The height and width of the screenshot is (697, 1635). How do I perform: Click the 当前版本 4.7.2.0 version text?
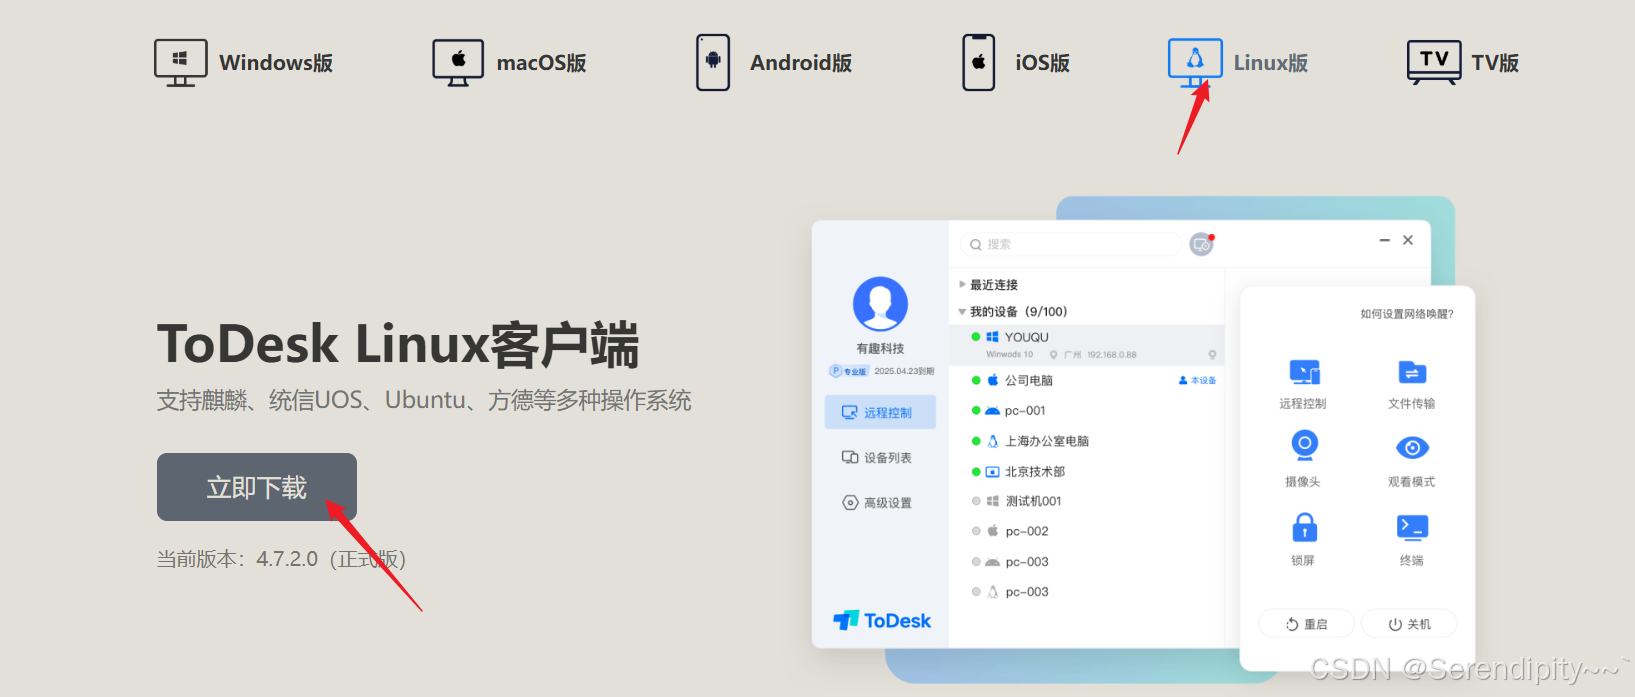pyautogui.click(x=281, y=559)
